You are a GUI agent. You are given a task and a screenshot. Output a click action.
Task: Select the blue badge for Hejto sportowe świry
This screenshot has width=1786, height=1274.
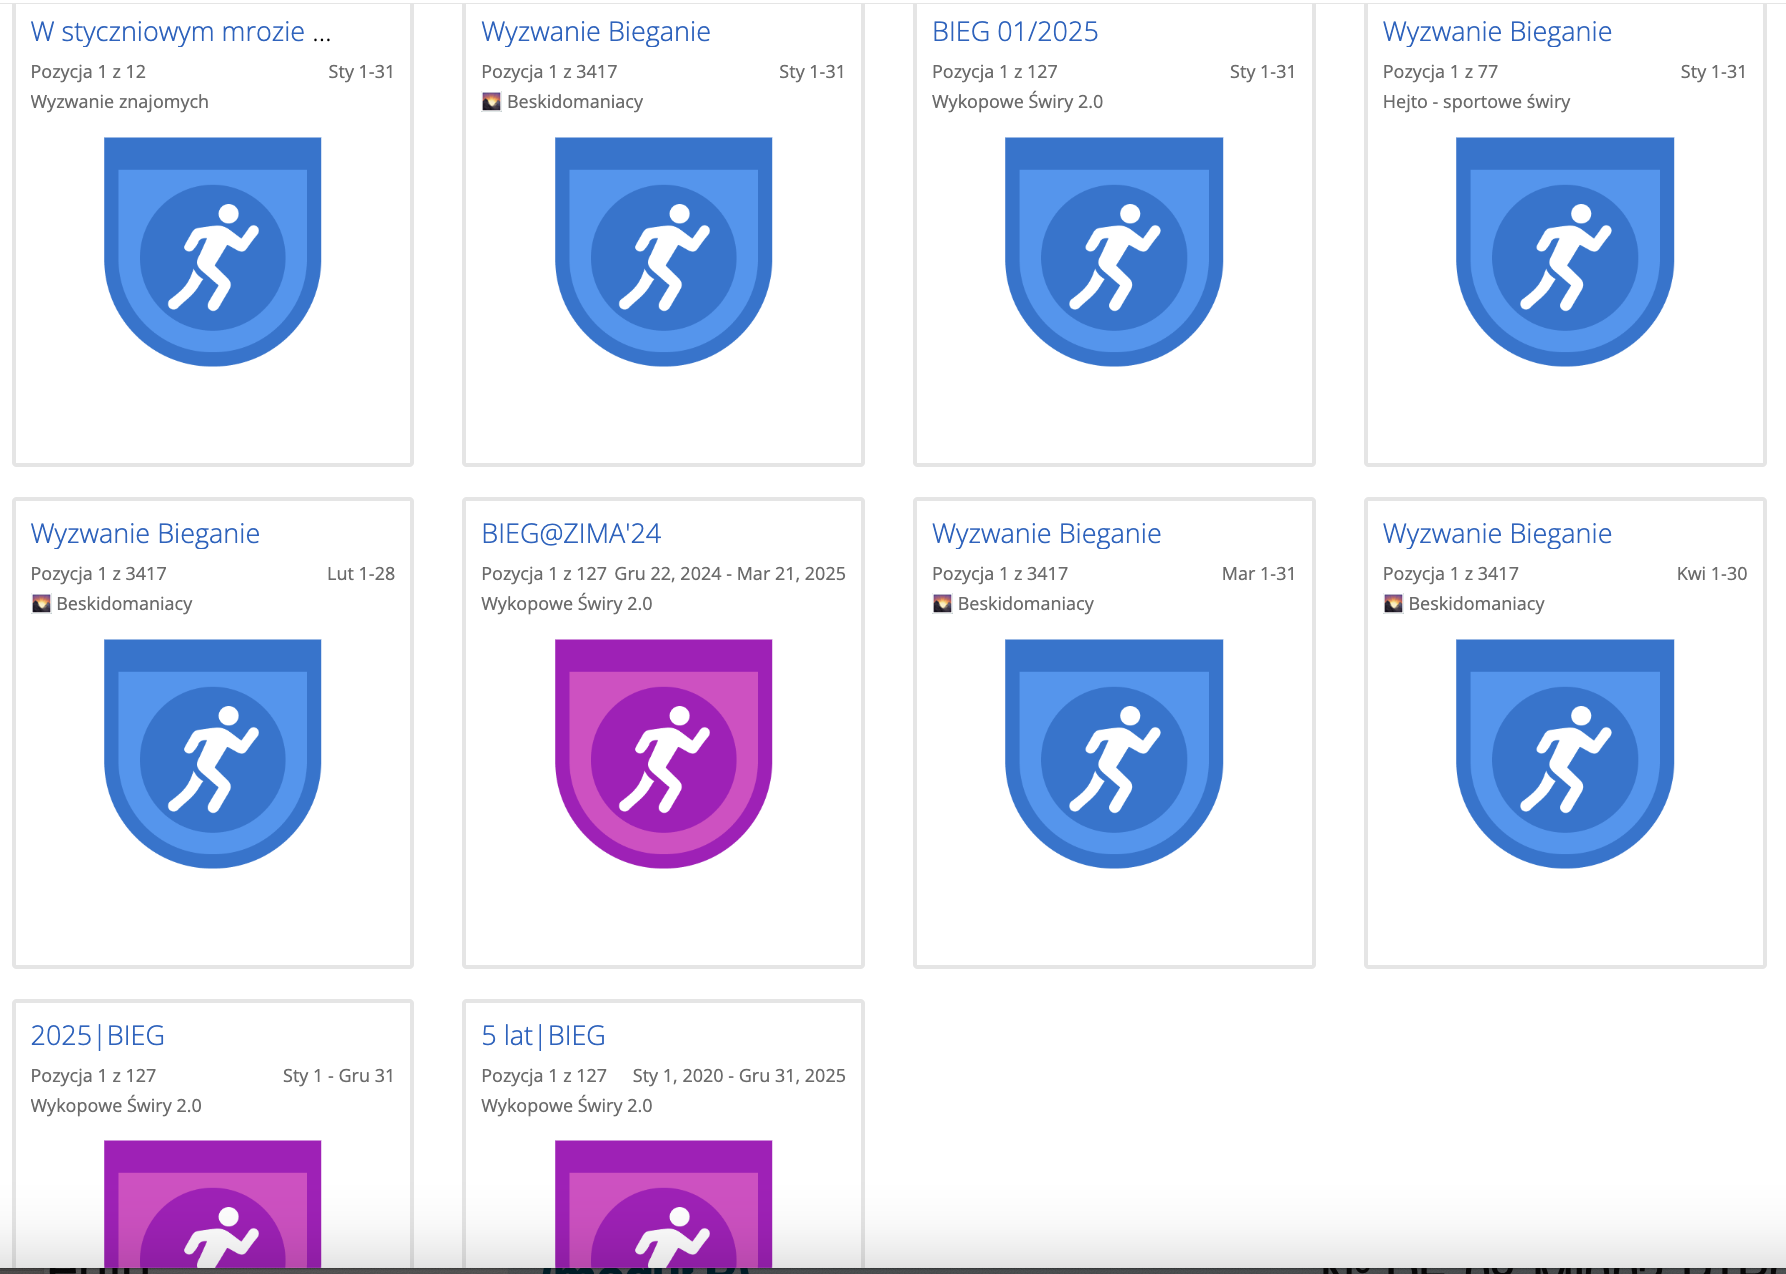tap(1564, 252)
